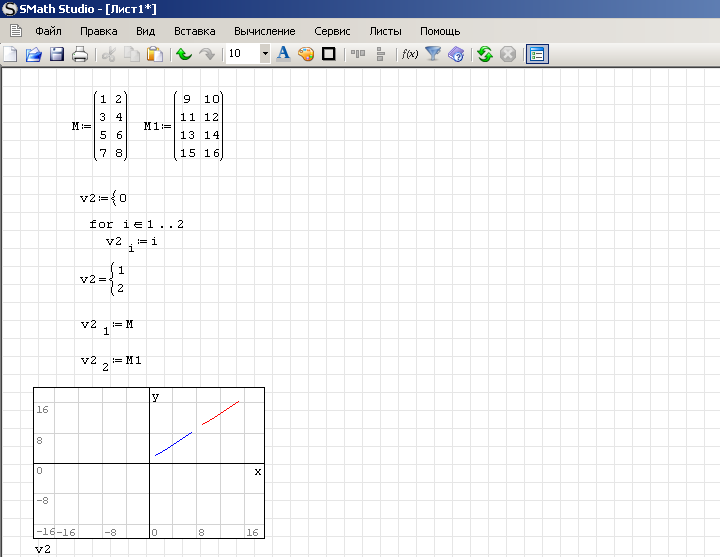The height and width of the screenshot is (557, 720).
Task: Click the New document icon
Action: (x=11, y=54)
